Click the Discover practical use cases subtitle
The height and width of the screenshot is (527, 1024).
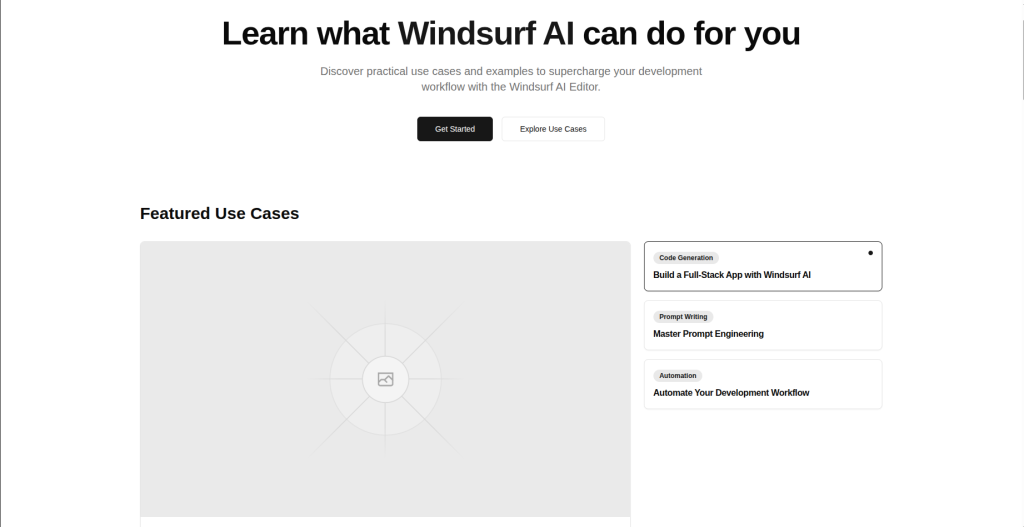tap(511, 79)
